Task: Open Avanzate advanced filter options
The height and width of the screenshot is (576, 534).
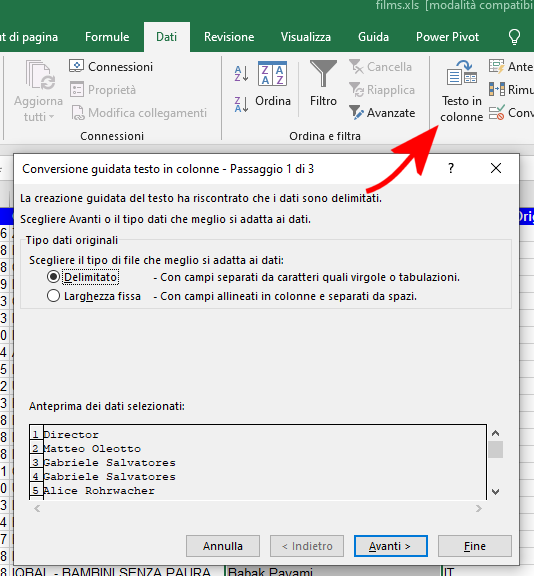Action: point(382,113)
